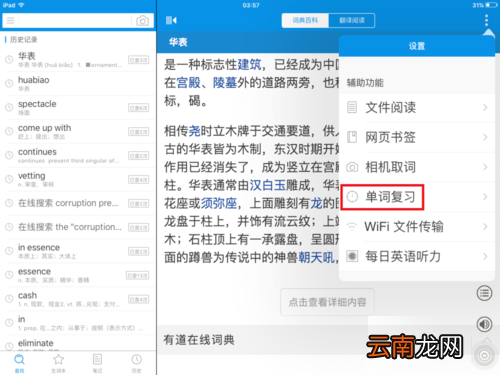This screenshot has height=375, width=500.
Task: Open history entry 在线搜索 corruption pre...
Action: [x=78, y=203]
